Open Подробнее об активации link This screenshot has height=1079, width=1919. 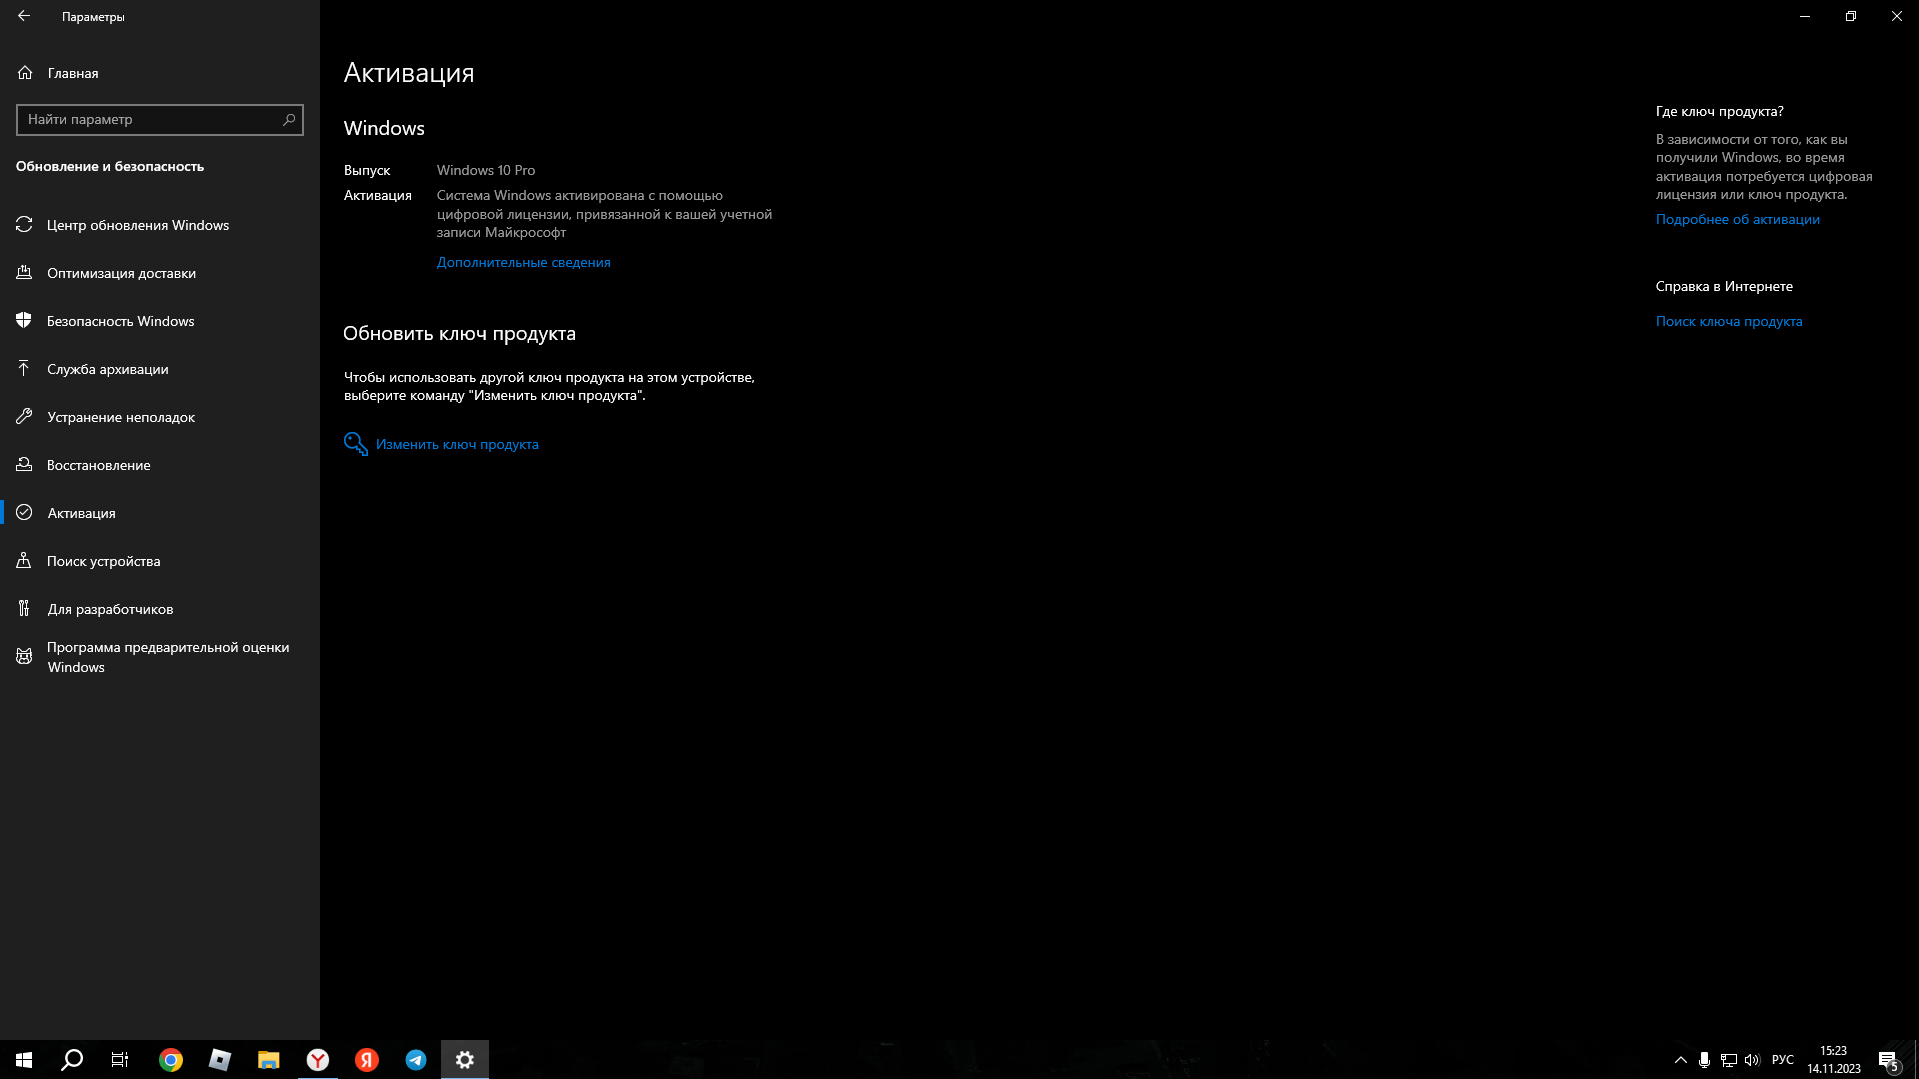tap(1737, 219)
